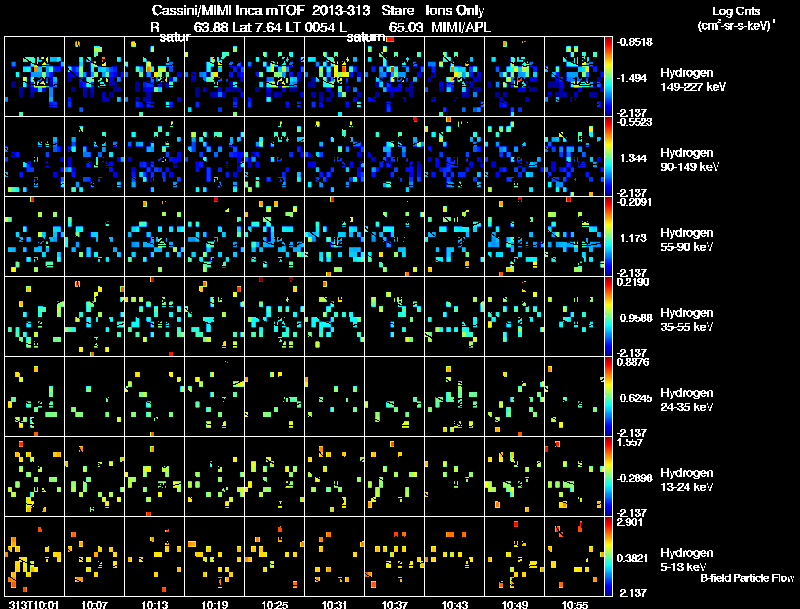Click the Hydrogen 55-90 keV row label
This screenshot has width=800, height=609.
686,239
